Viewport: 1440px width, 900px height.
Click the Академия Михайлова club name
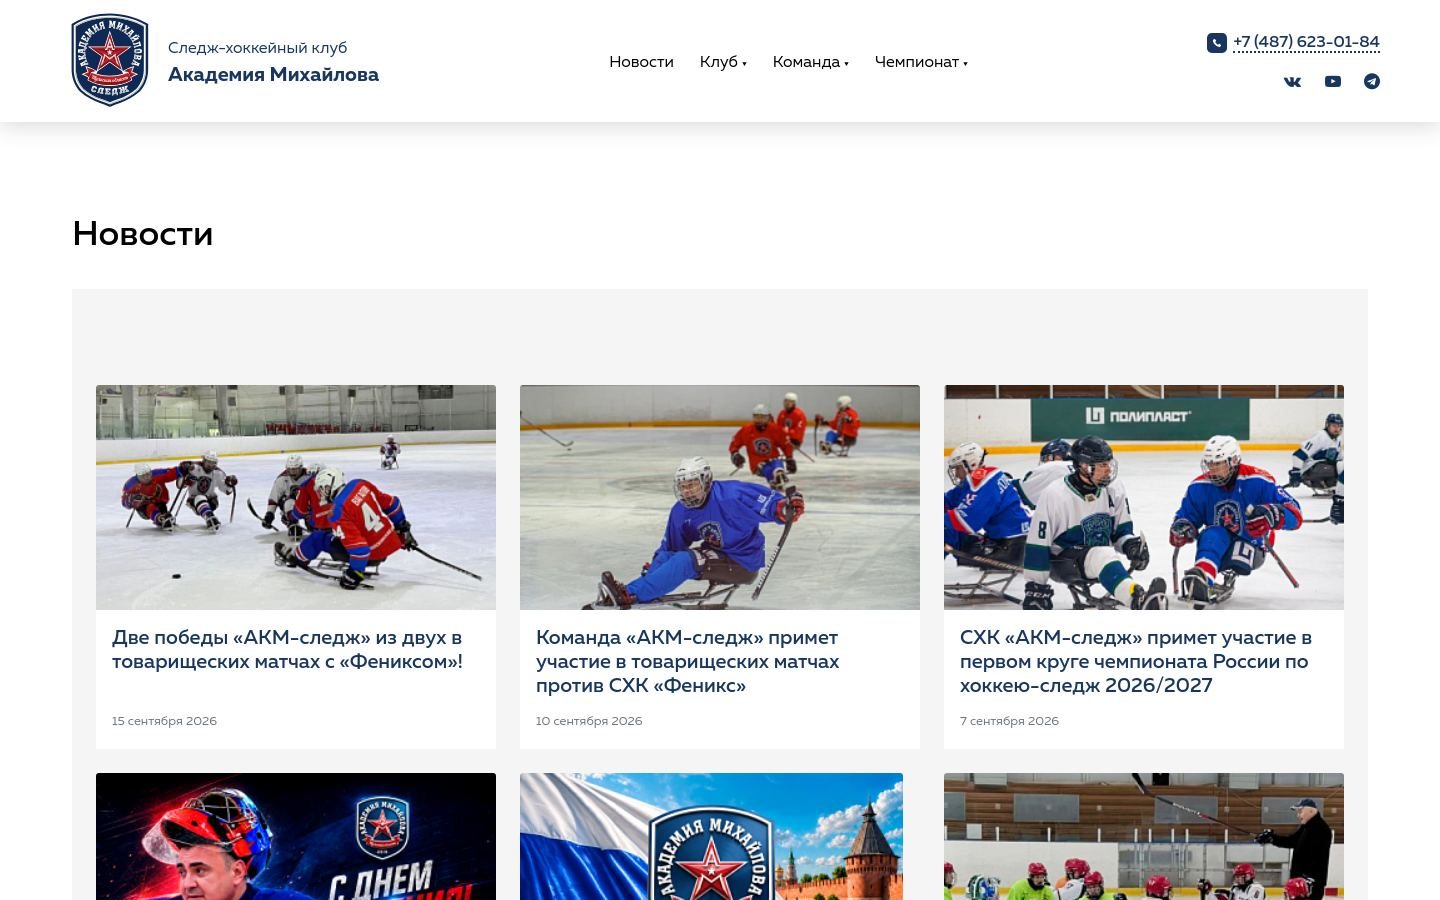(x=273, y=75)
